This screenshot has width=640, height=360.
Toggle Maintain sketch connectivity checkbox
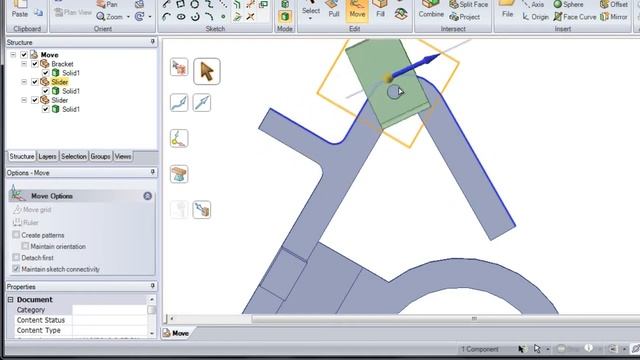tap(16, 269)
